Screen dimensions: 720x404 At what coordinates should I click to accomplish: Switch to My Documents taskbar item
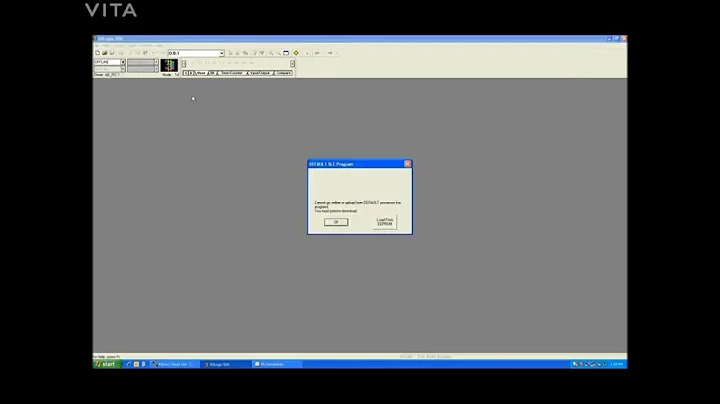pyautogui.click(x=277, y=364)
